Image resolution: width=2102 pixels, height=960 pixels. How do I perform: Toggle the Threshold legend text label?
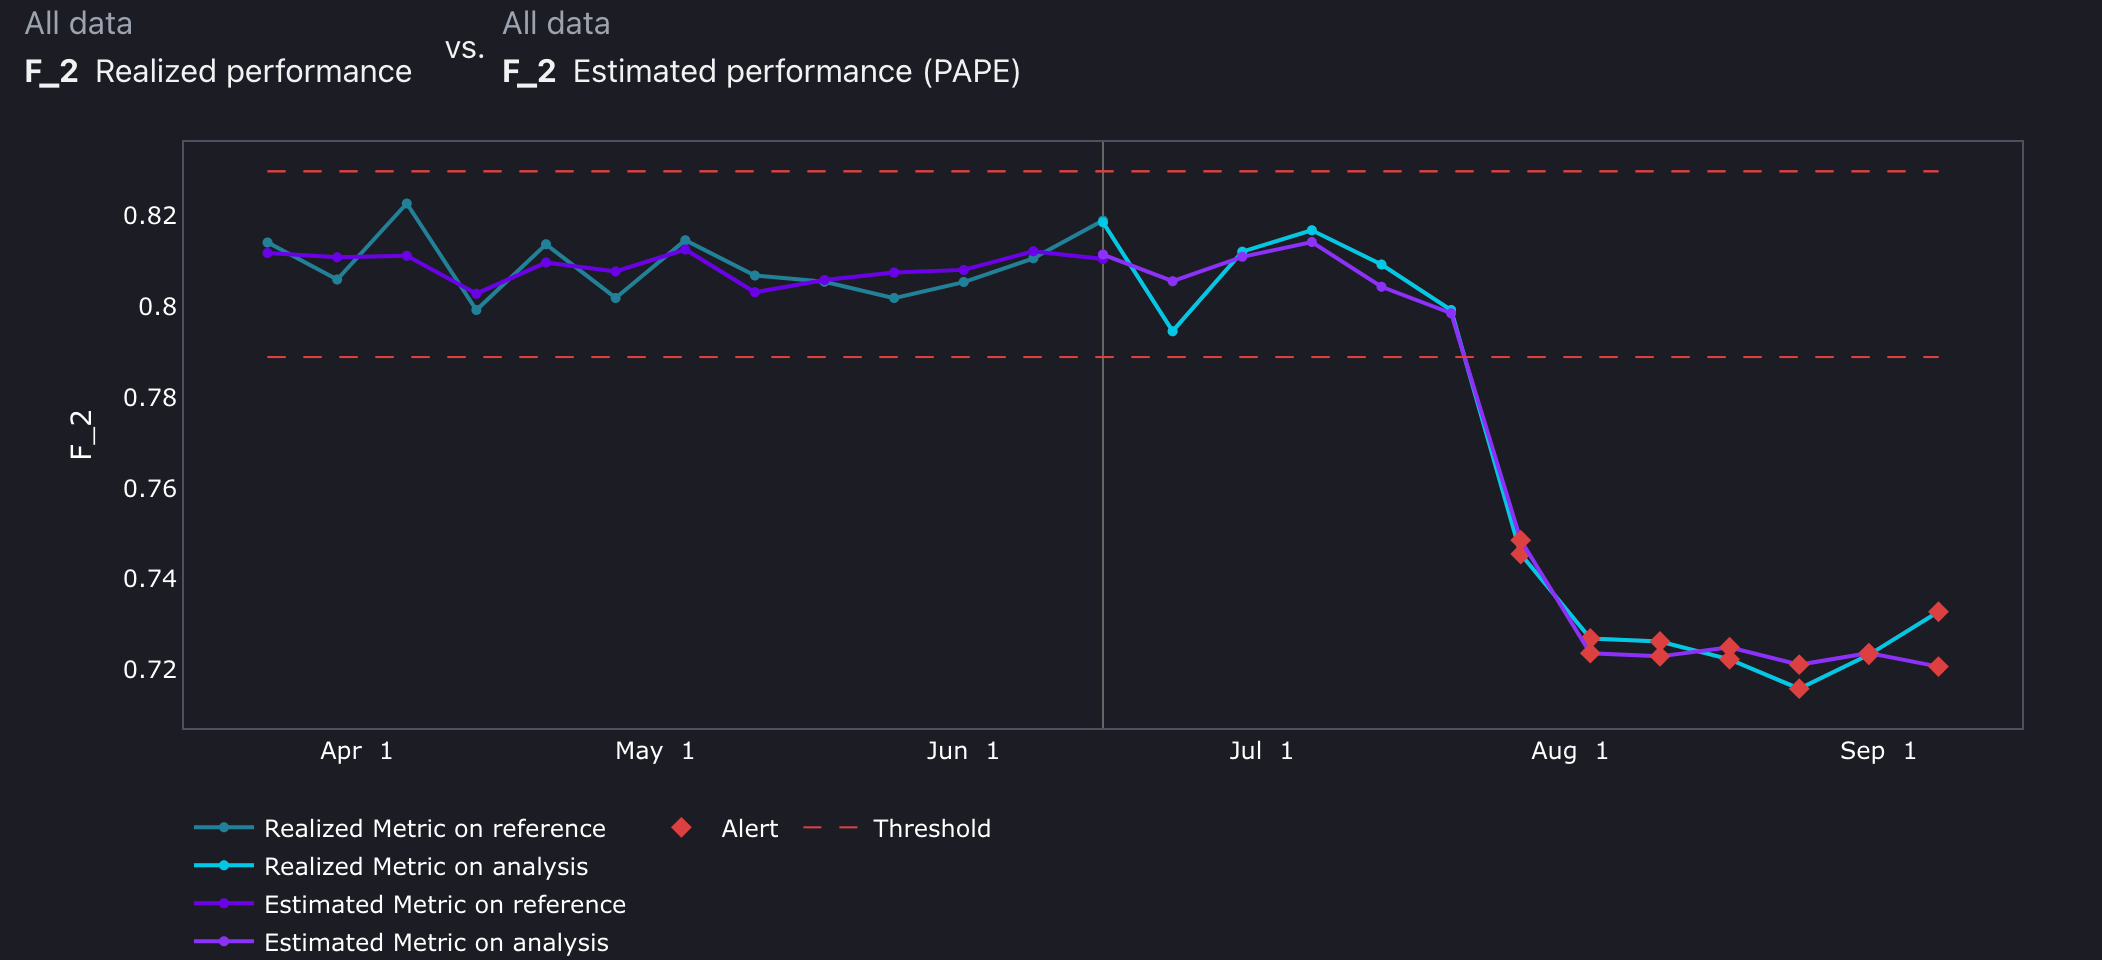click(931, 828)
